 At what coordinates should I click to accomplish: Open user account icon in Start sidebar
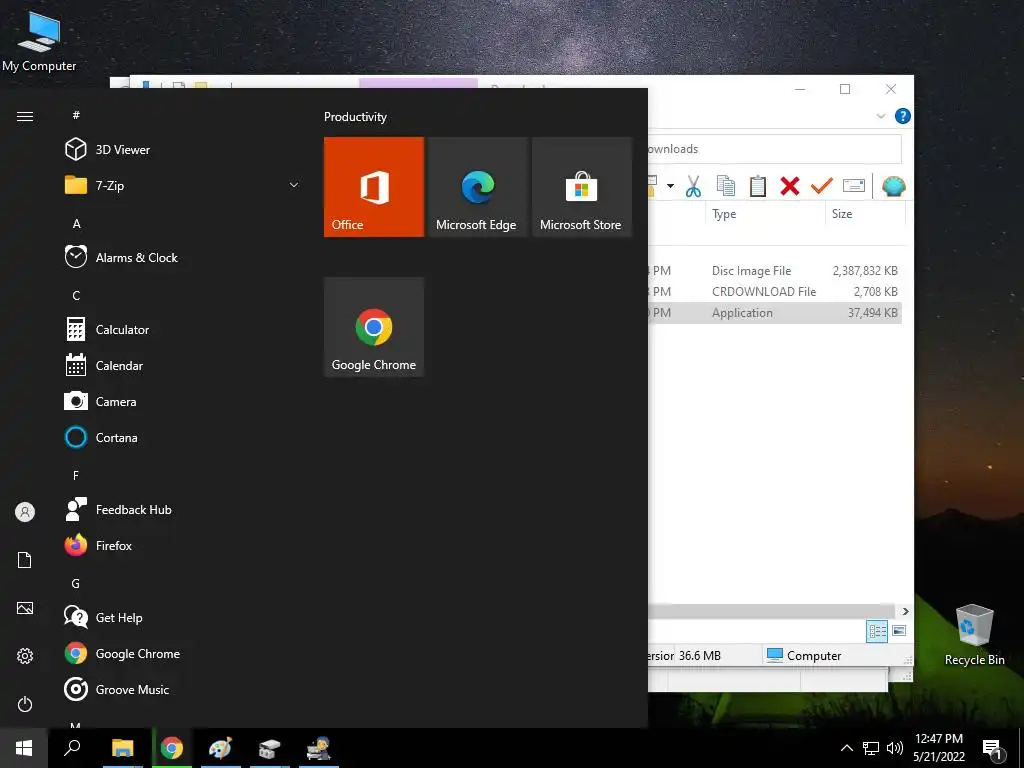point(25,512)
